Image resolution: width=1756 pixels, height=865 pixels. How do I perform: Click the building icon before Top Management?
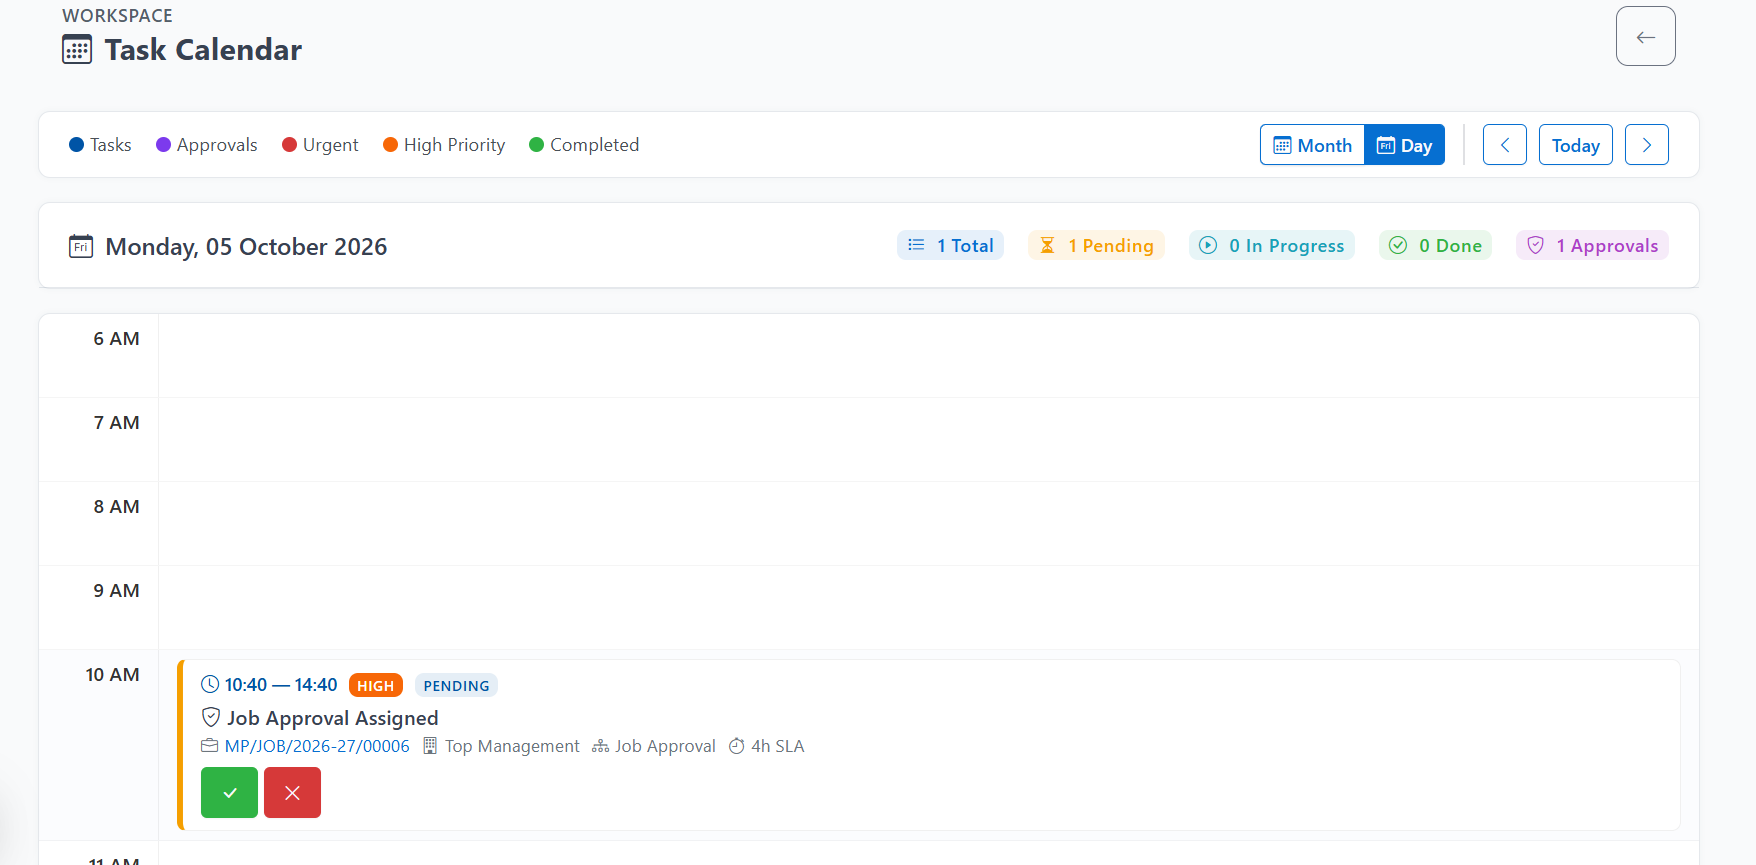(430, 746)
